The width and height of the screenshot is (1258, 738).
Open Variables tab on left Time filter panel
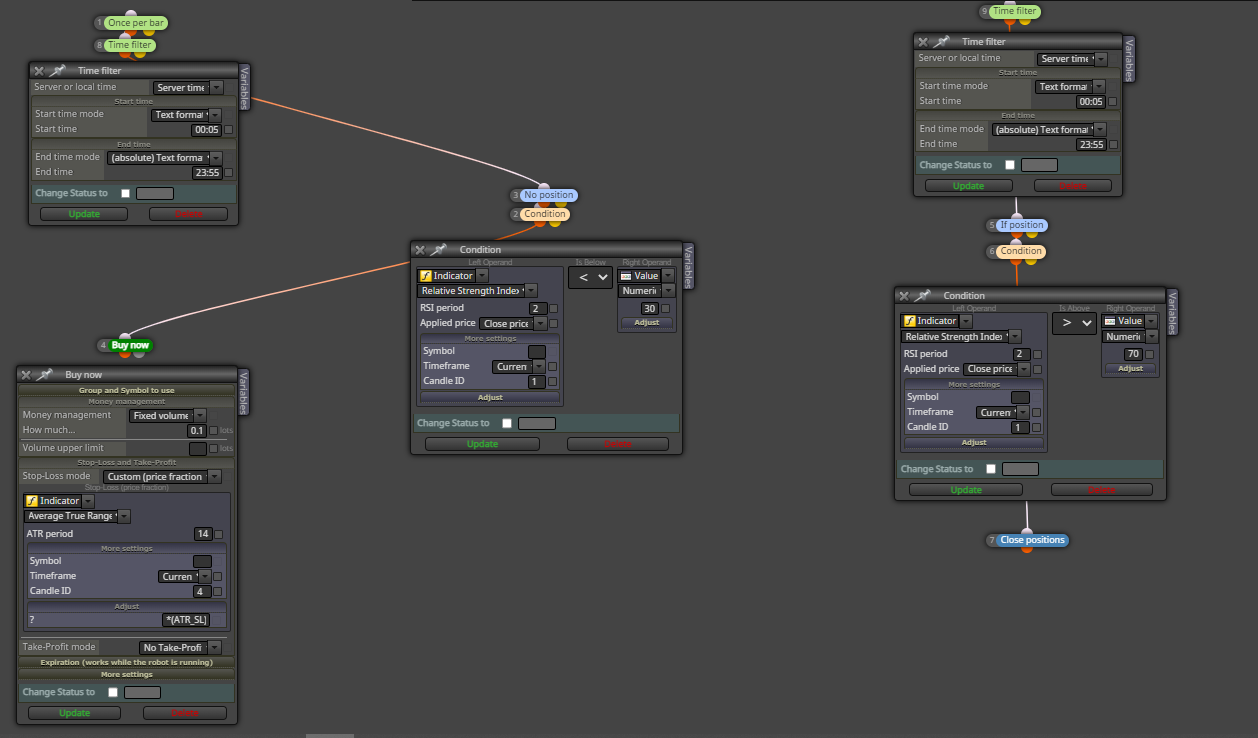pos(243,88)
